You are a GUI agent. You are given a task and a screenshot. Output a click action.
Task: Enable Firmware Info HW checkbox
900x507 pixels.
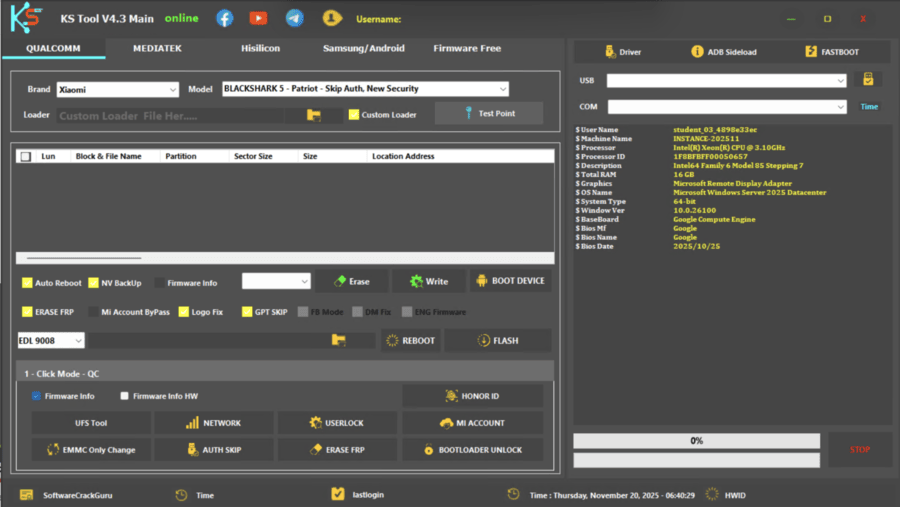pyautogui.click(x=125, y=396)
